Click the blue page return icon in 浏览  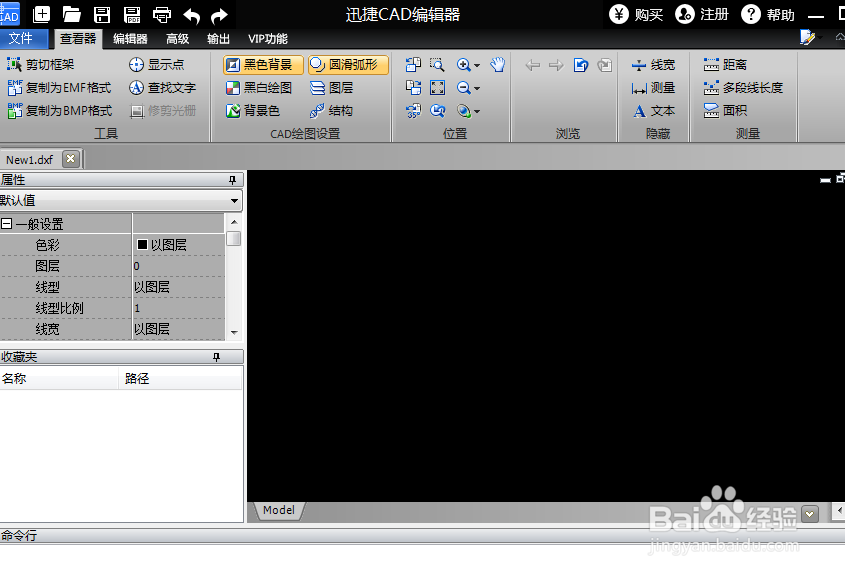click(580, 65)
